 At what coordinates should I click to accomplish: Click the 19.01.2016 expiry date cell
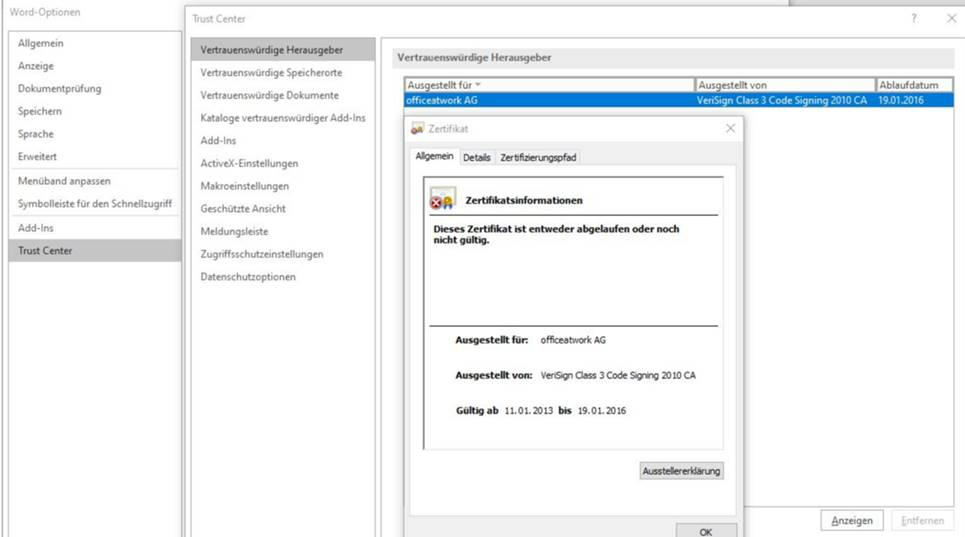[900, 100]
